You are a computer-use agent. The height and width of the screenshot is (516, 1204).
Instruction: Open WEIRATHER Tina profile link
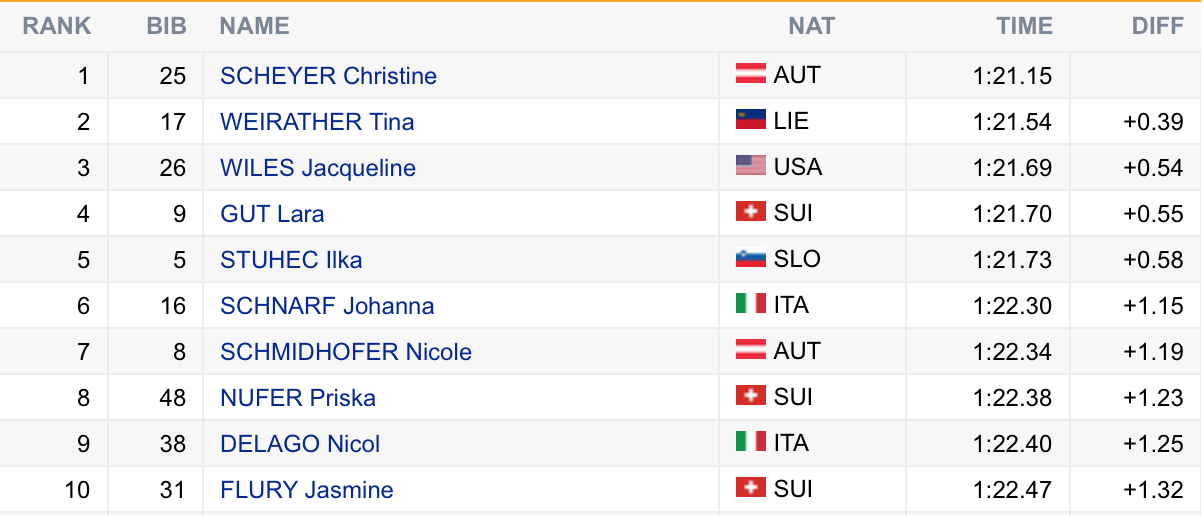[x=317, y=122]
